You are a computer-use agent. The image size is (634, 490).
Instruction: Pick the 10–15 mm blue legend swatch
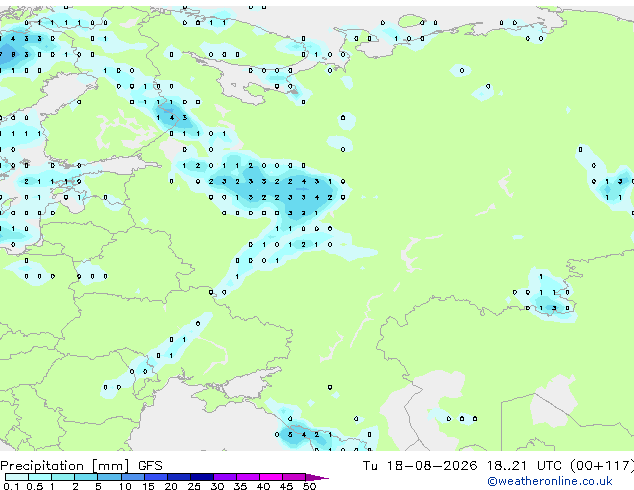133,477
